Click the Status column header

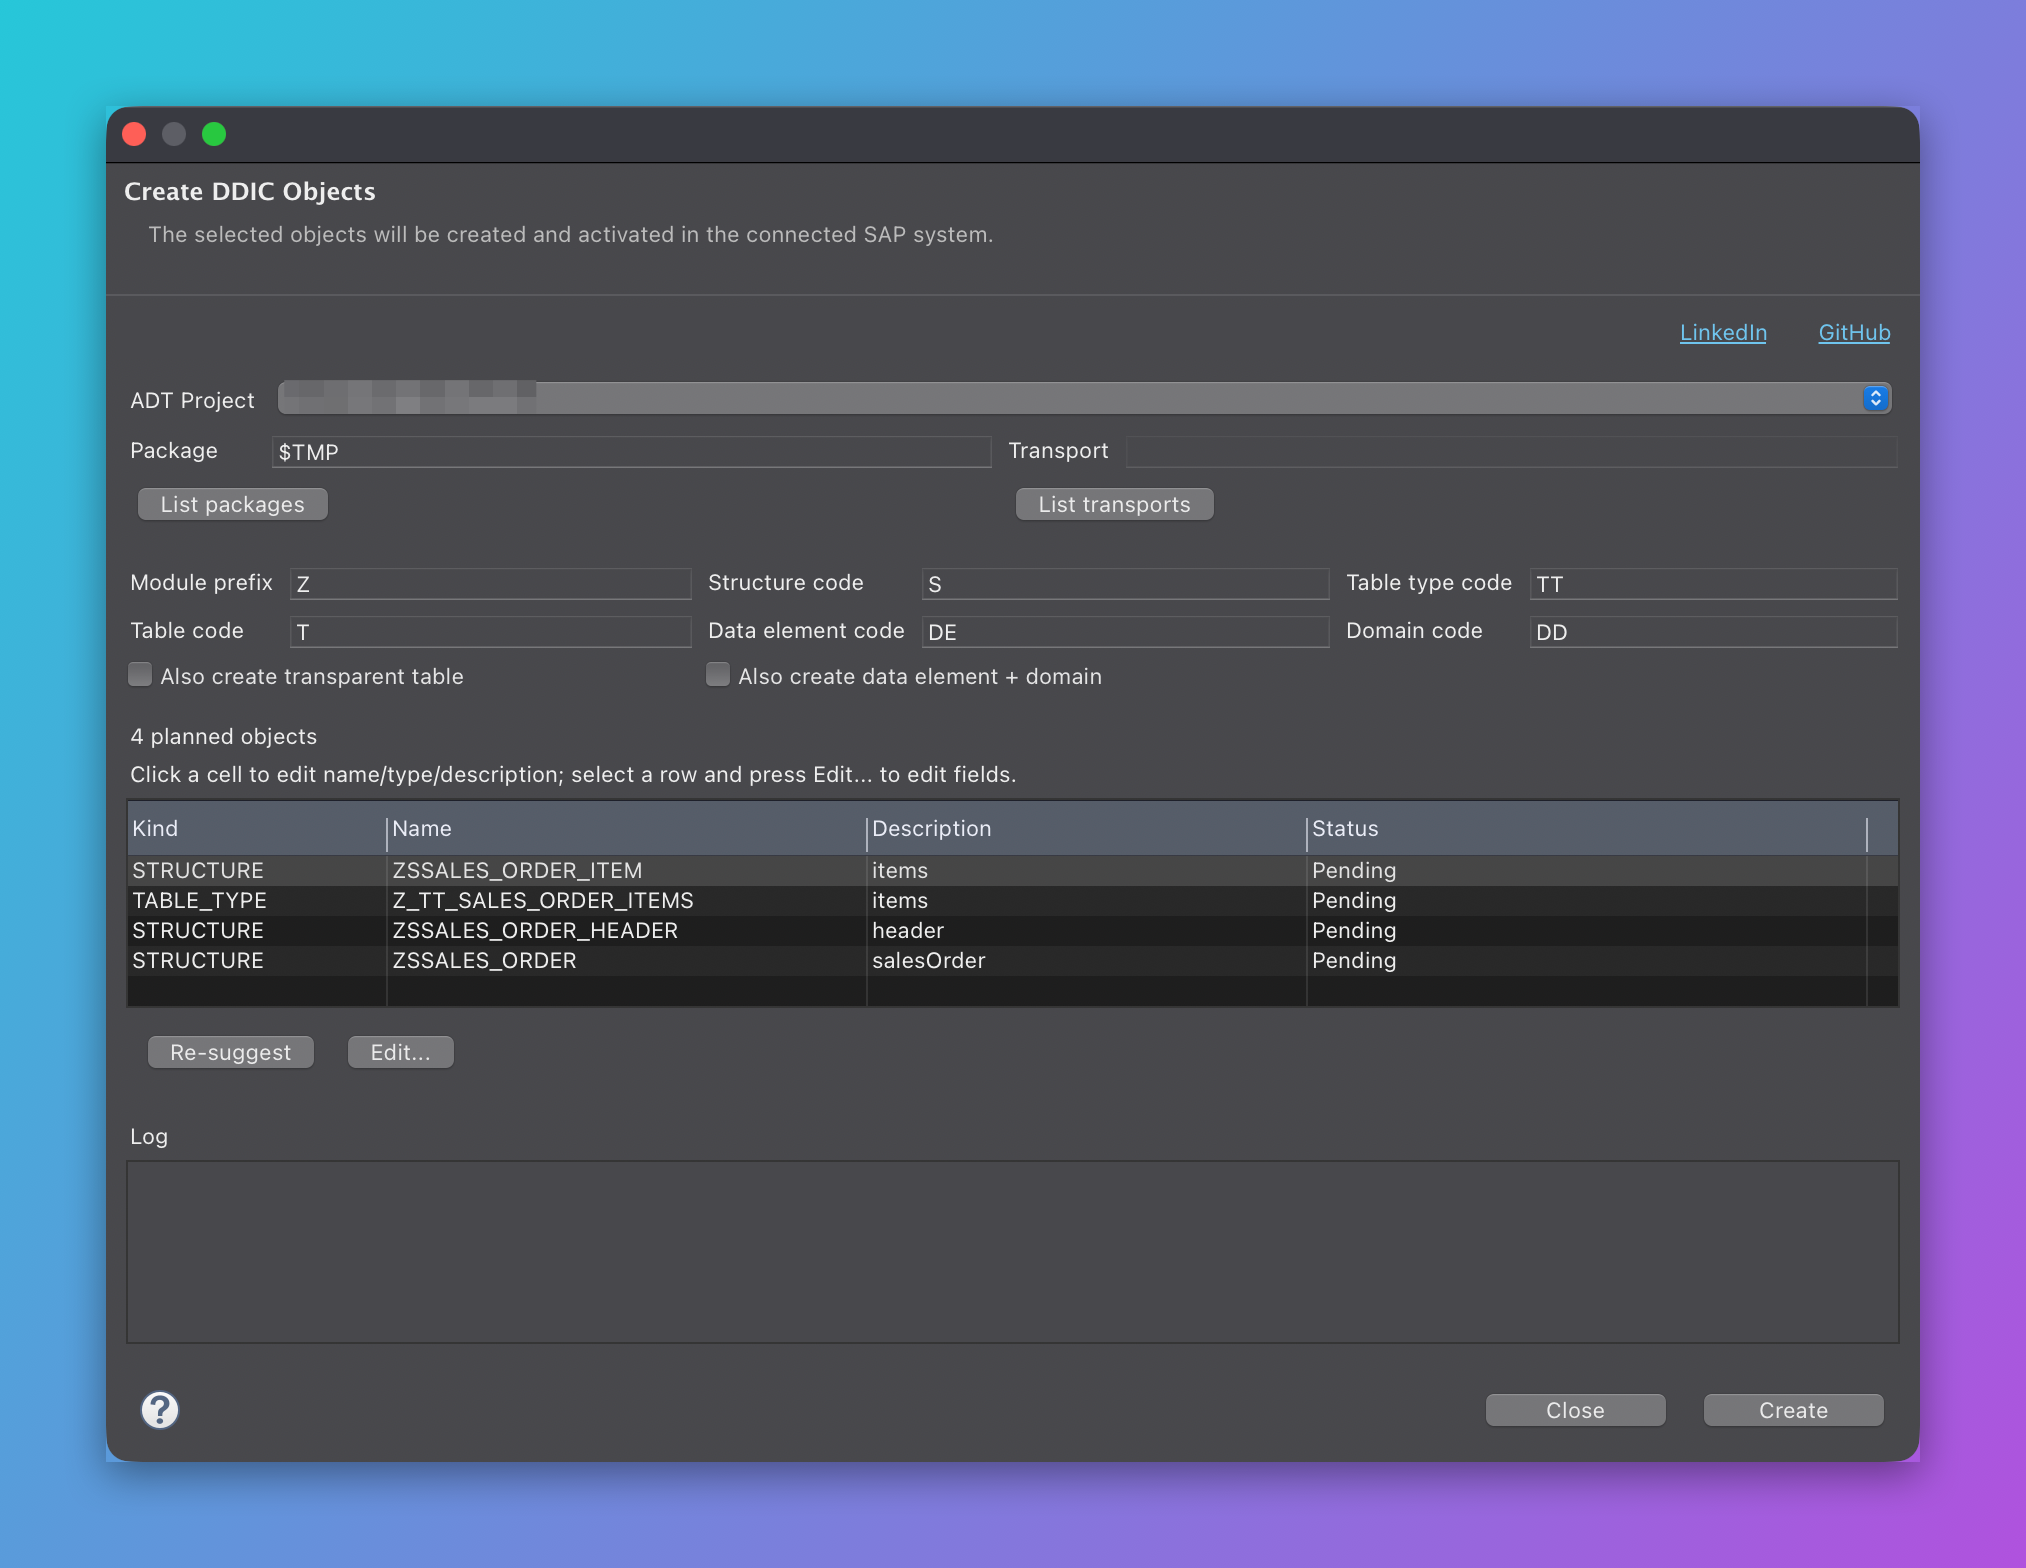click(1586, 829)
